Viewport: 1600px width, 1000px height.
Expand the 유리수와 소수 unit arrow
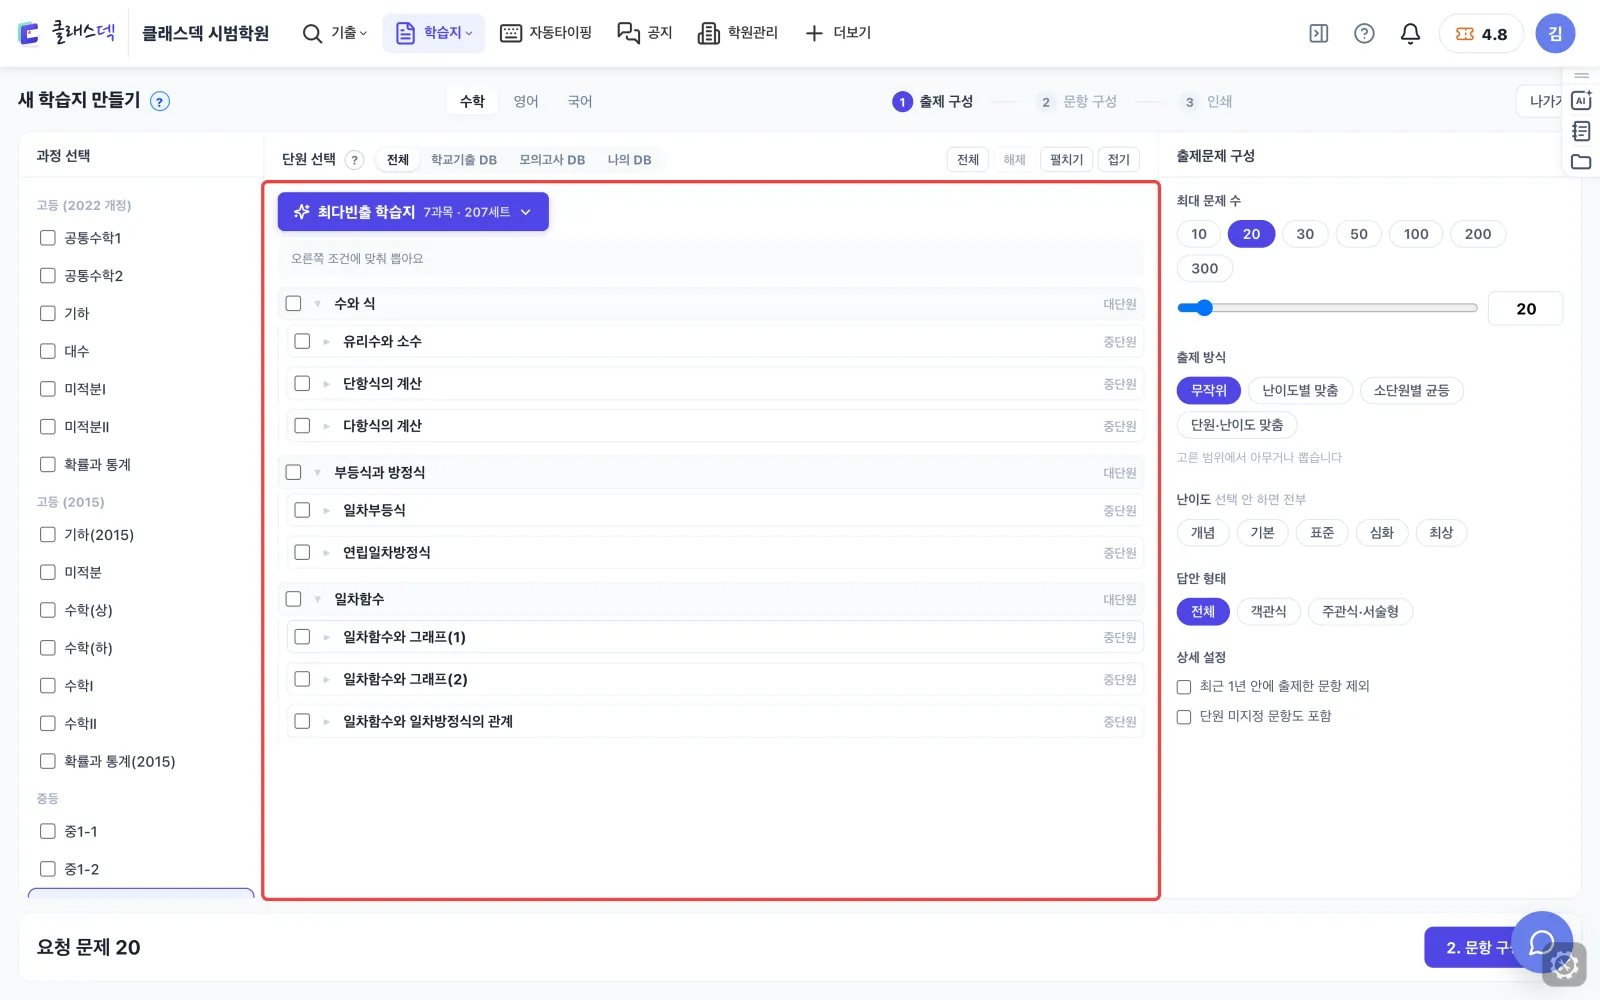click(326, 342)
